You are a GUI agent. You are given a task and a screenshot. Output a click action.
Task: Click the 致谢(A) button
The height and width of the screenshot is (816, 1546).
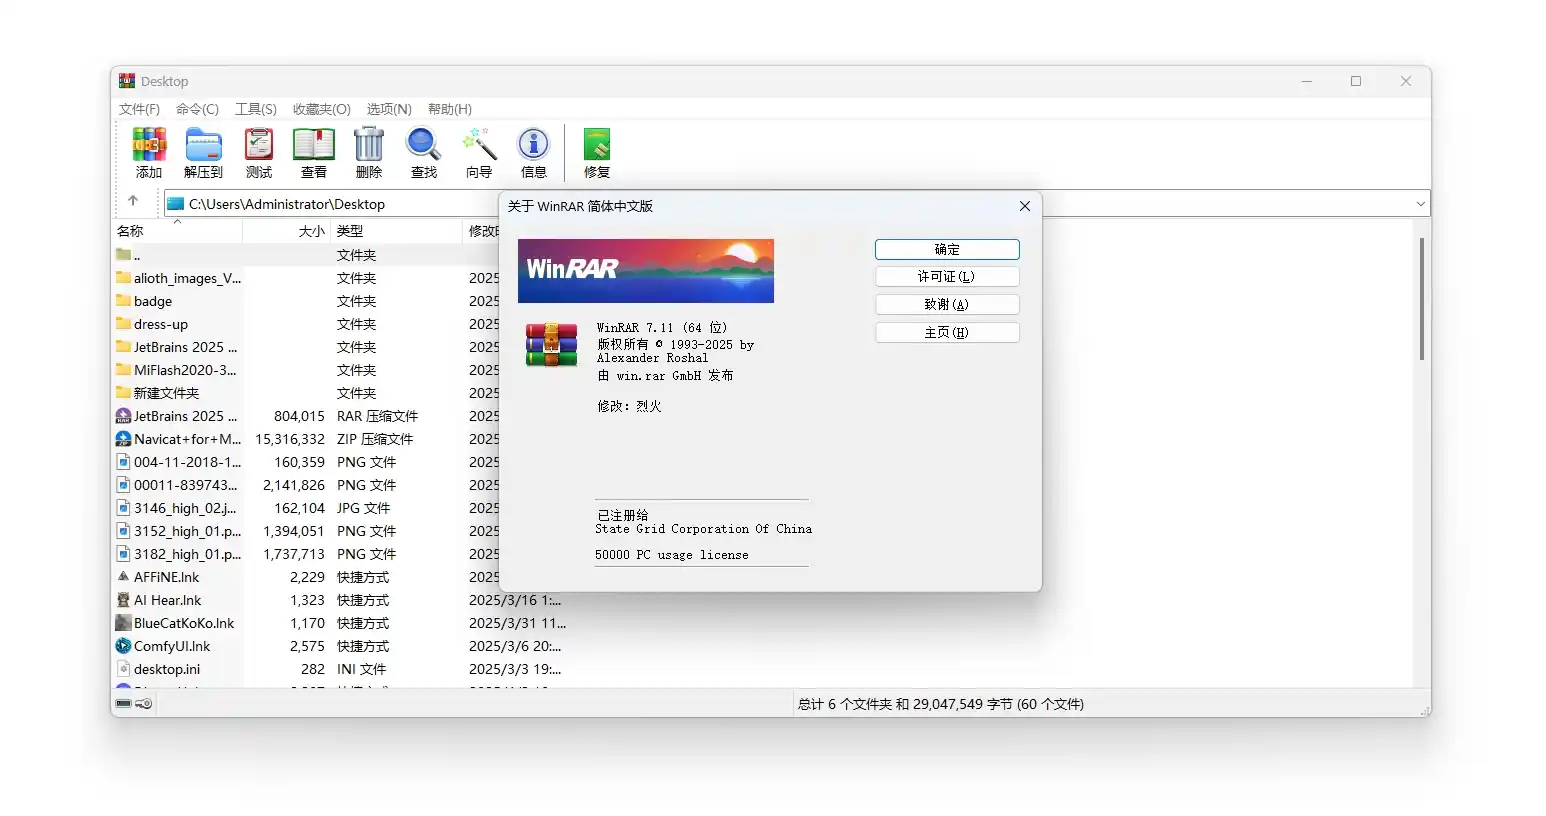coord(947,305)
